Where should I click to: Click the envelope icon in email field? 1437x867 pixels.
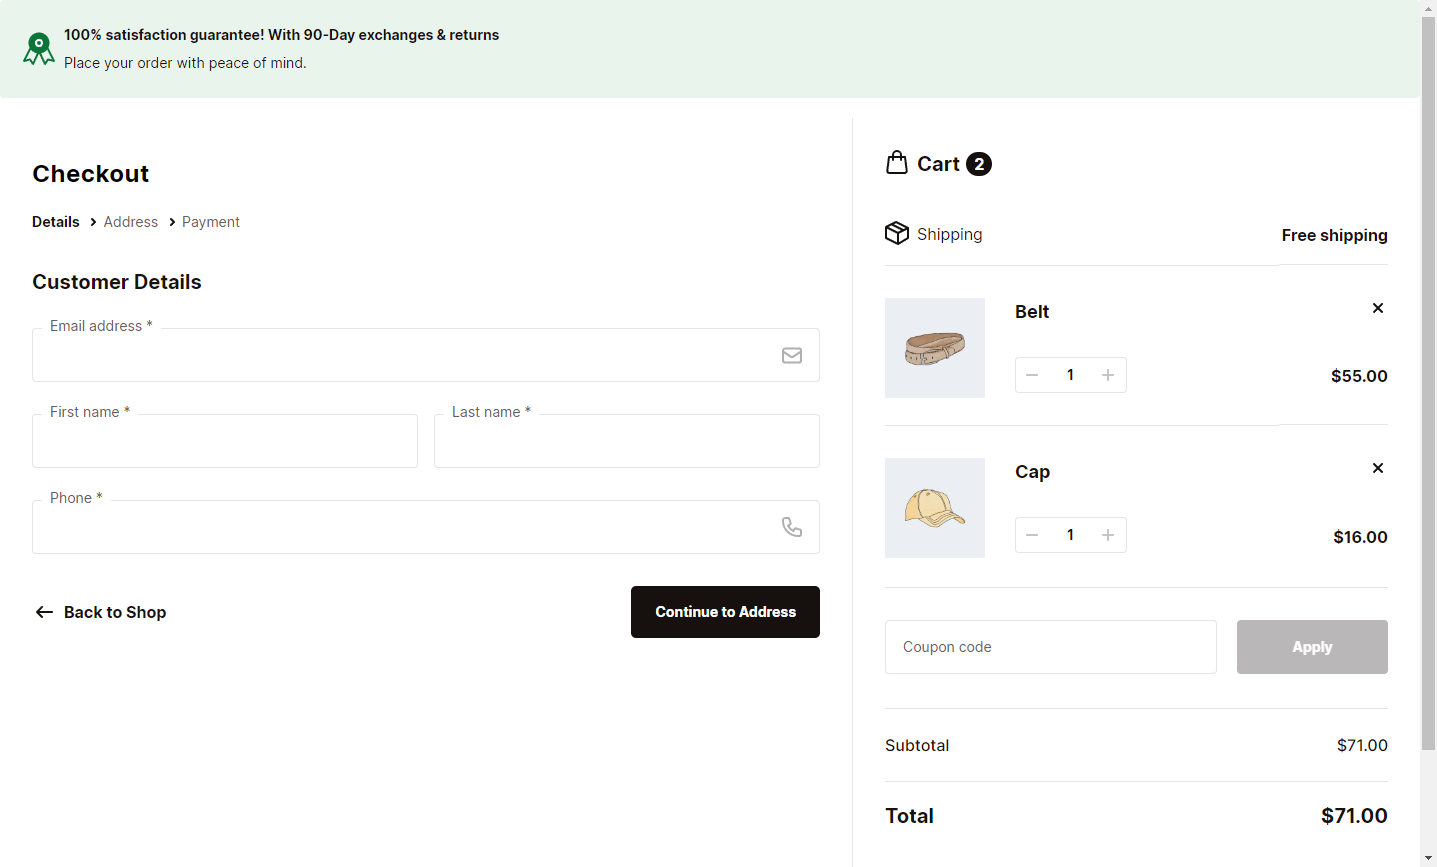[x=792, y=355]
